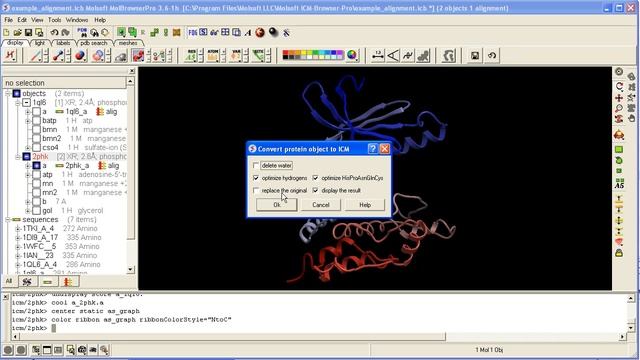640x360 pixels.
Task: Click the open folder toolbar icon
Action: pyautogui.click(x=17, y=32)
